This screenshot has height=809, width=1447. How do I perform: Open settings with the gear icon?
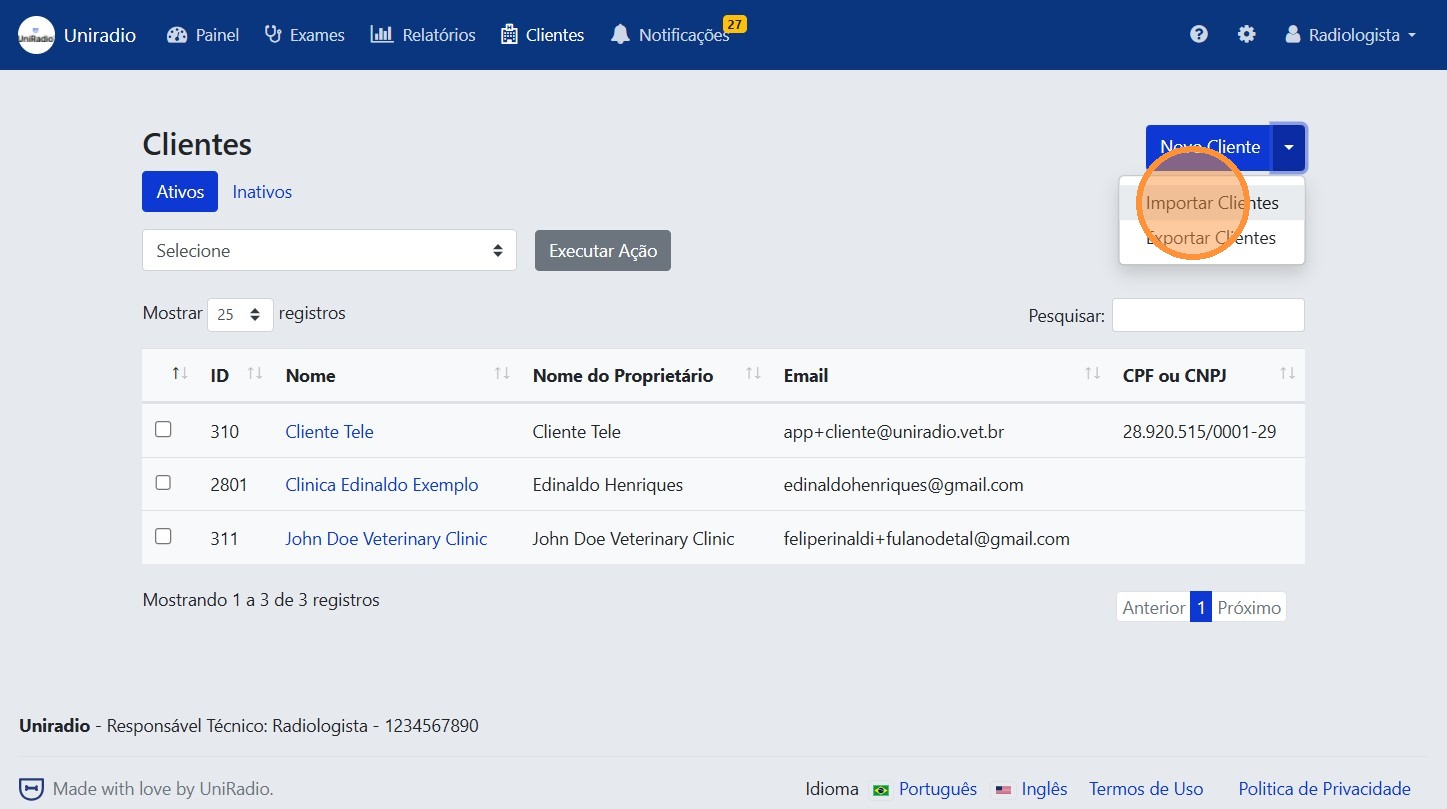(x=1246, y=33)
